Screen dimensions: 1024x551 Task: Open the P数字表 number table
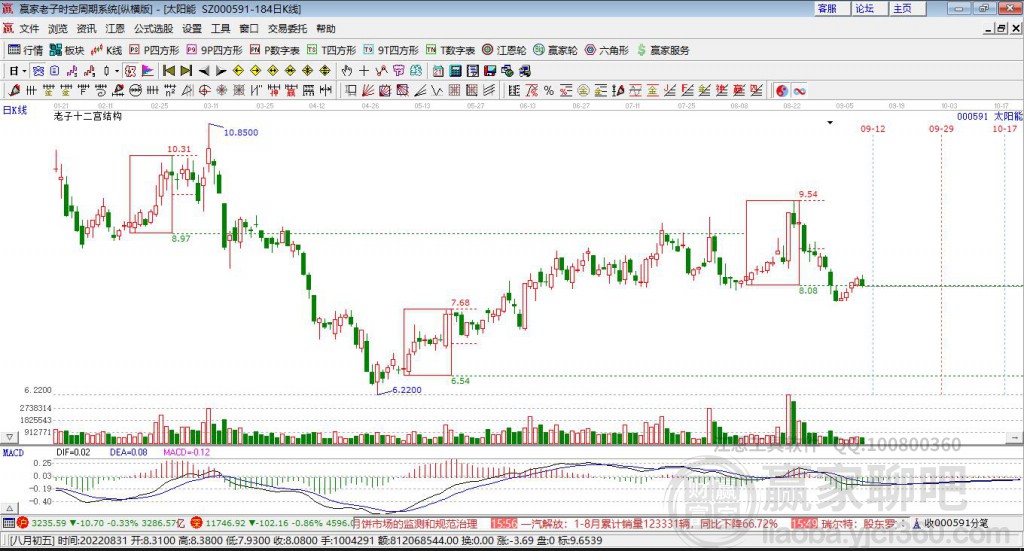coord(275,50)
